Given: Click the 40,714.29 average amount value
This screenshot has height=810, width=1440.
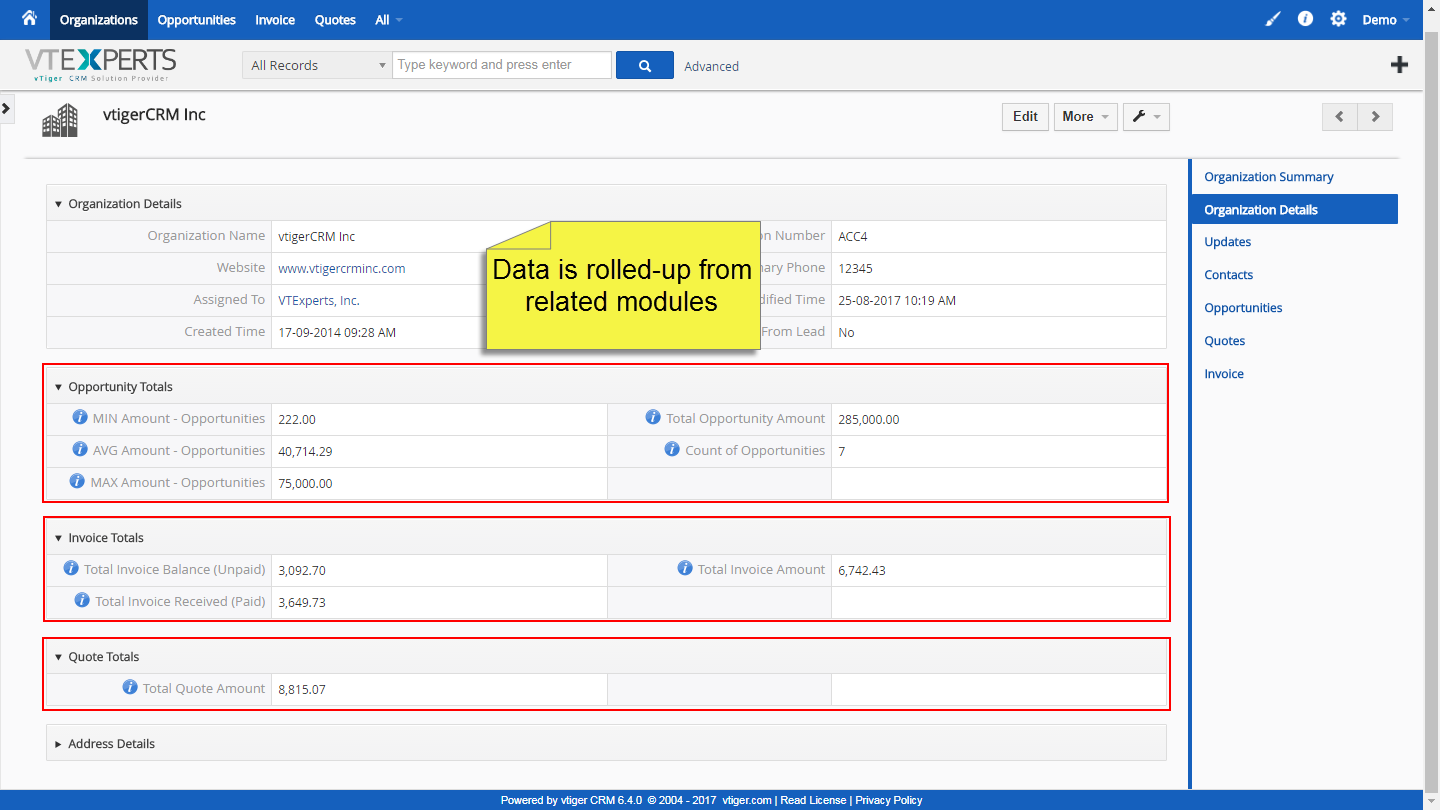Looking at the screenshot, I should [x=305, y=452].
